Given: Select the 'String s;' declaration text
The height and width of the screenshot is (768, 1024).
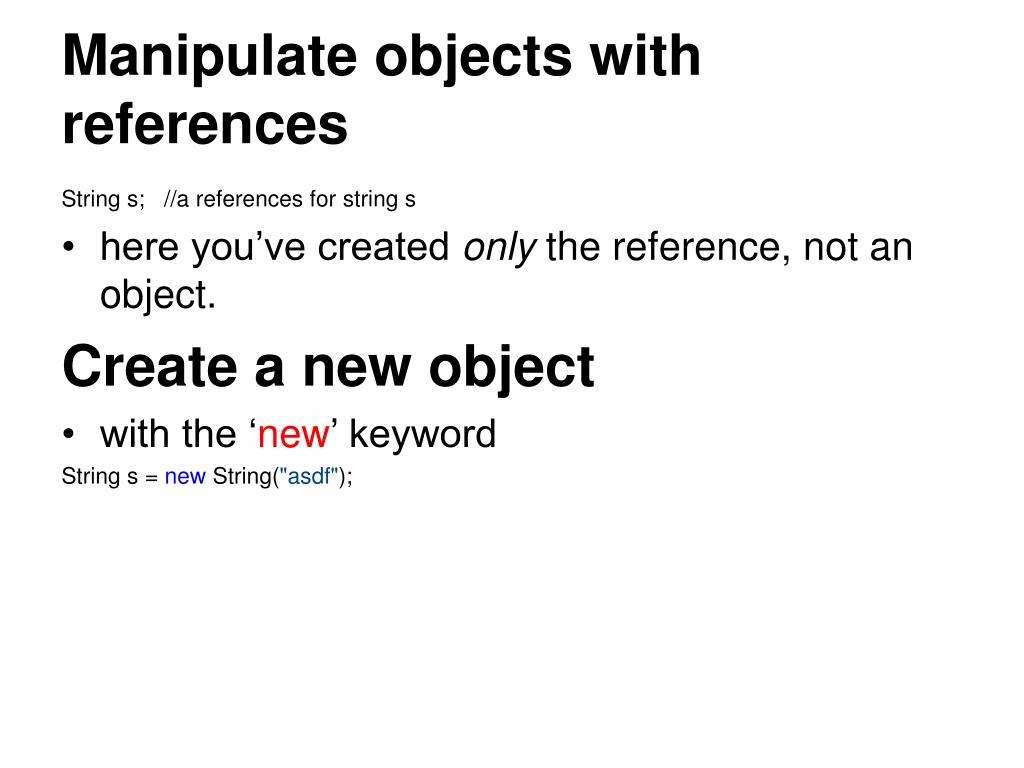Looking at the screenshot, I should (x=103, y=199).
